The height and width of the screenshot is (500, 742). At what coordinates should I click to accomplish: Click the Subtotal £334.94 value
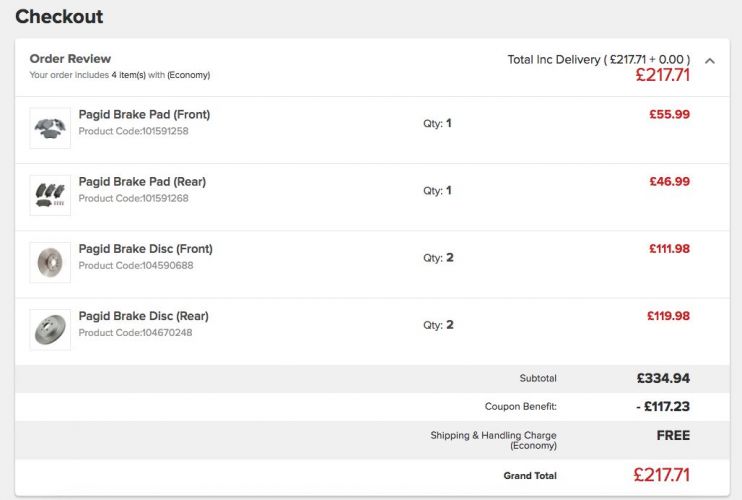[663, 378]
